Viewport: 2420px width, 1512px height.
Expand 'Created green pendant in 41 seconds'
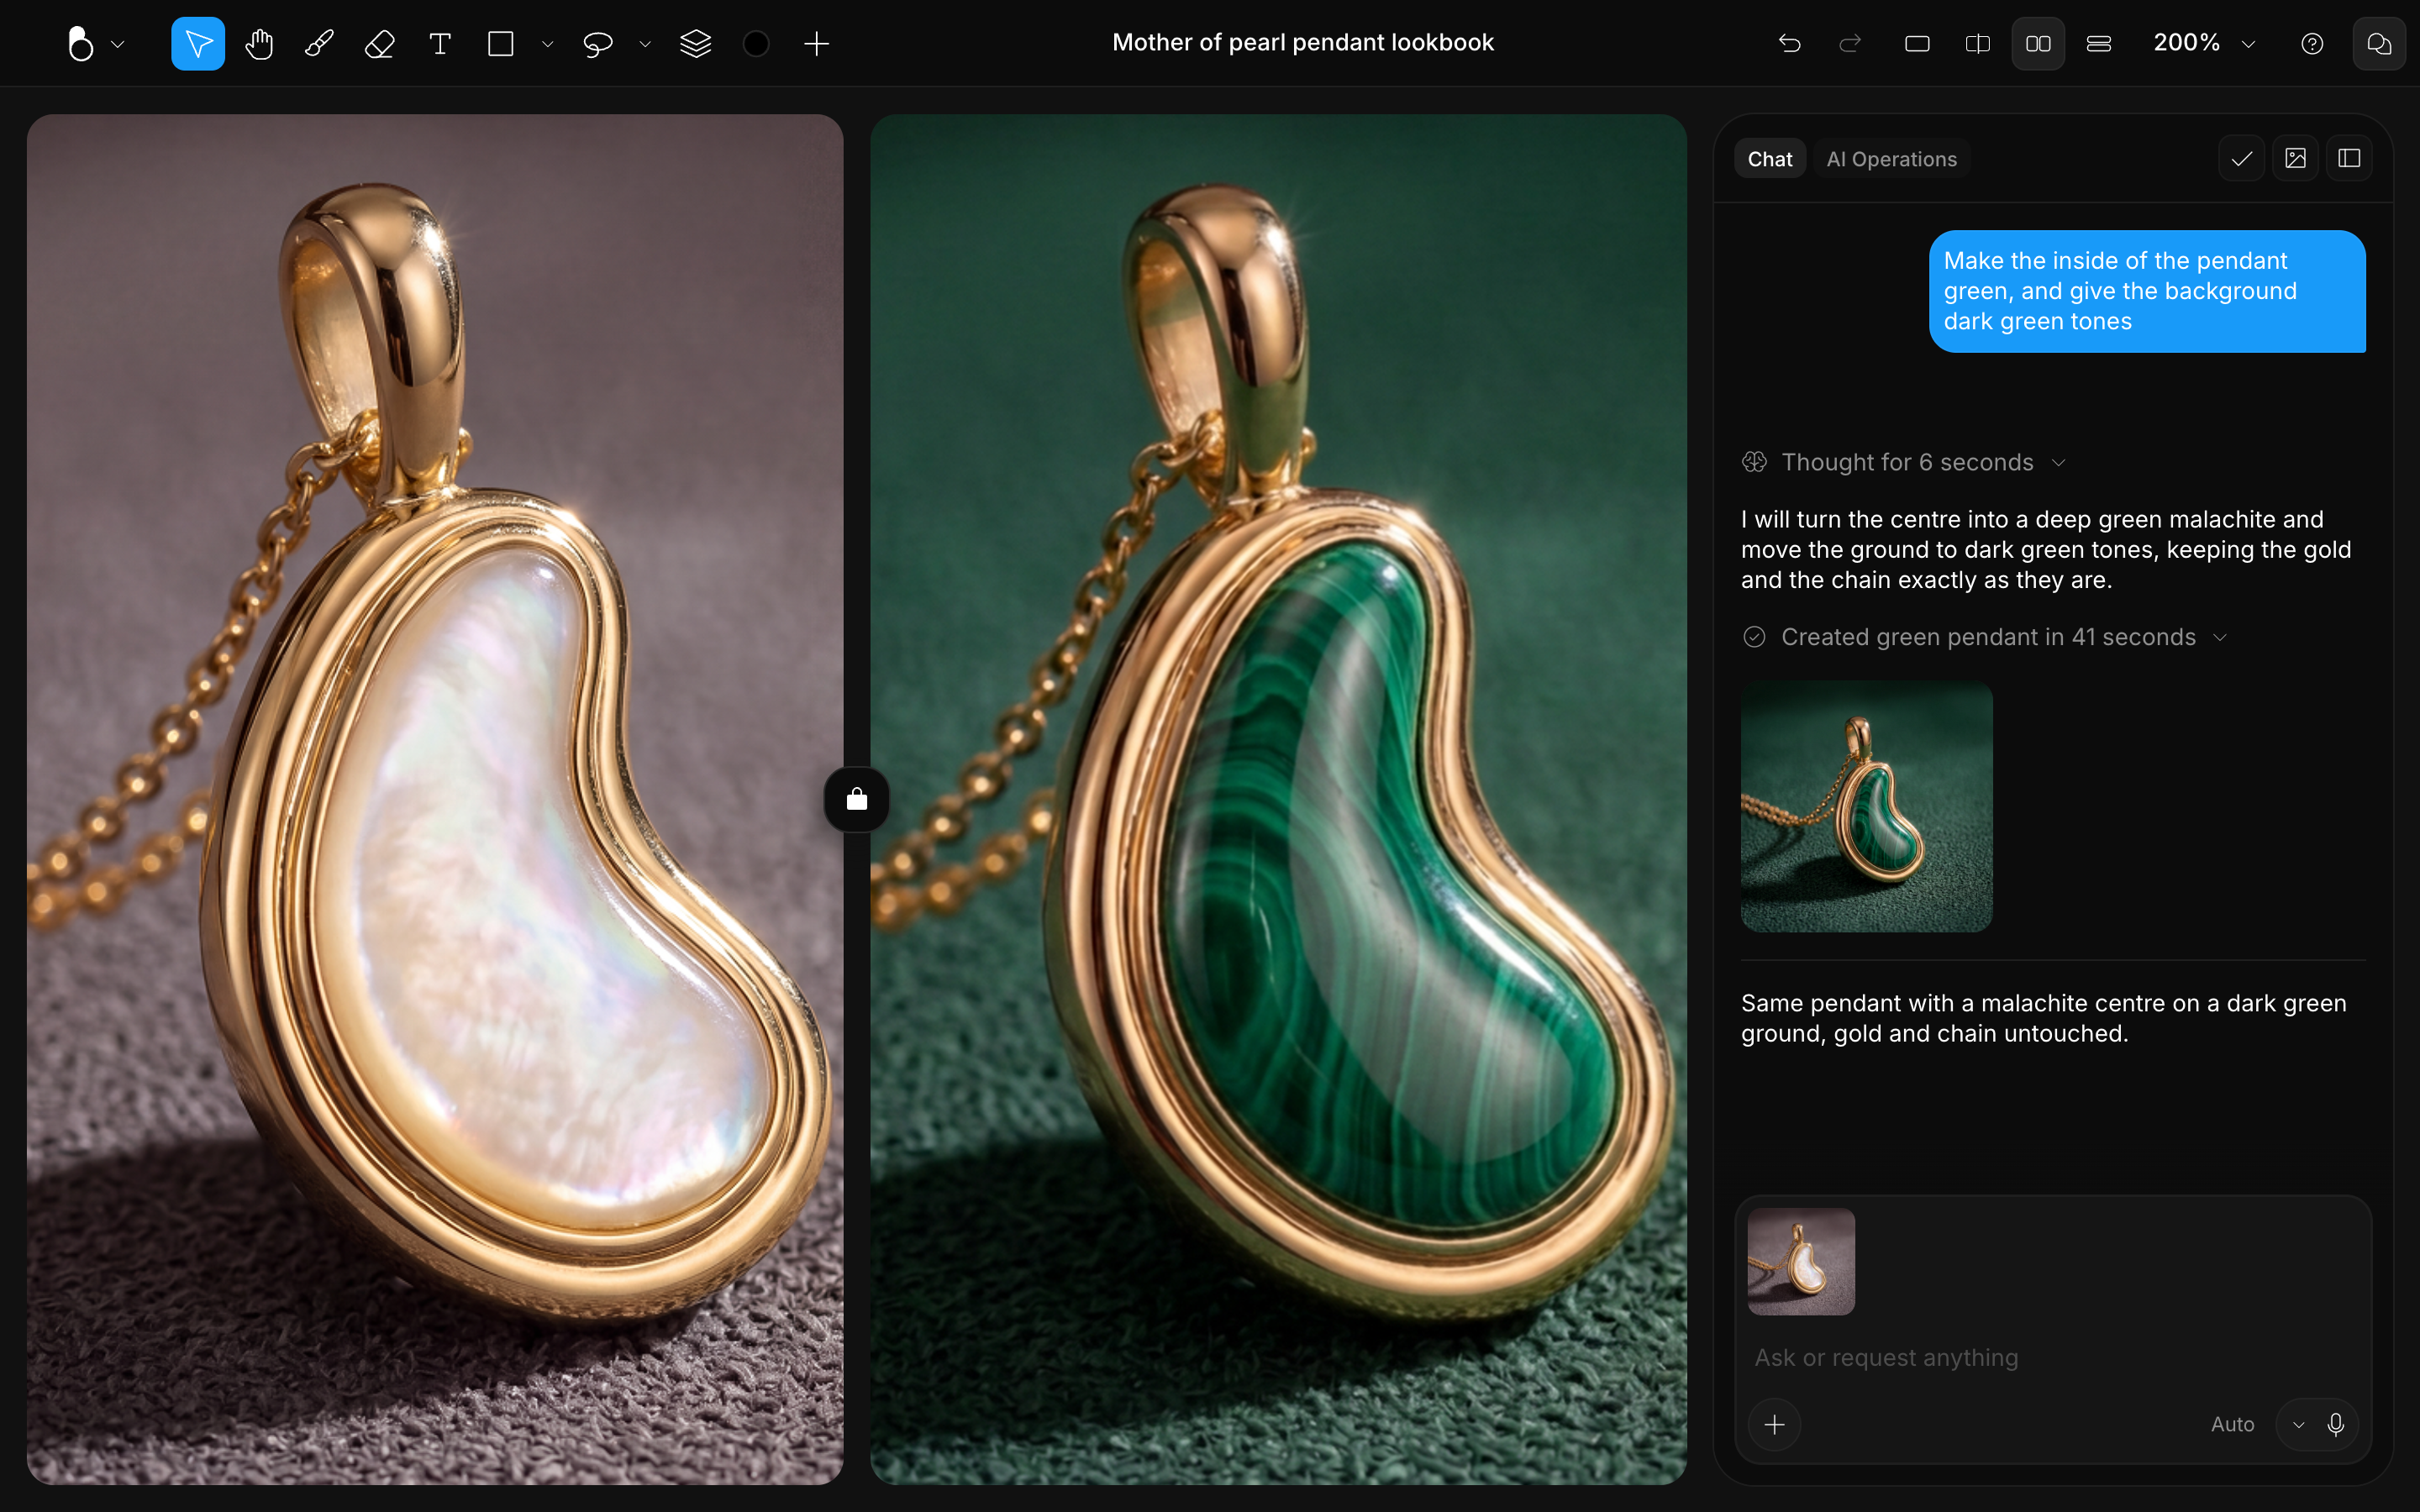pyautogui.click(x=1985, y=637)
